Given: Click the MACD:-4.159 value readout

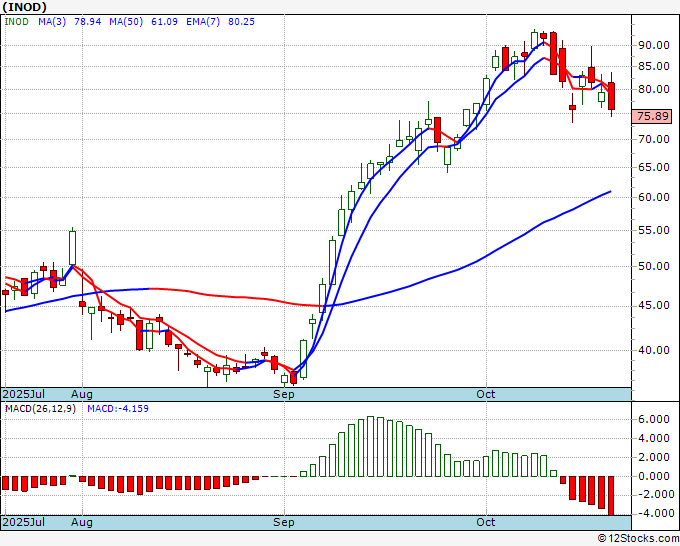Looking at the screenshot, I should point(118,409).
